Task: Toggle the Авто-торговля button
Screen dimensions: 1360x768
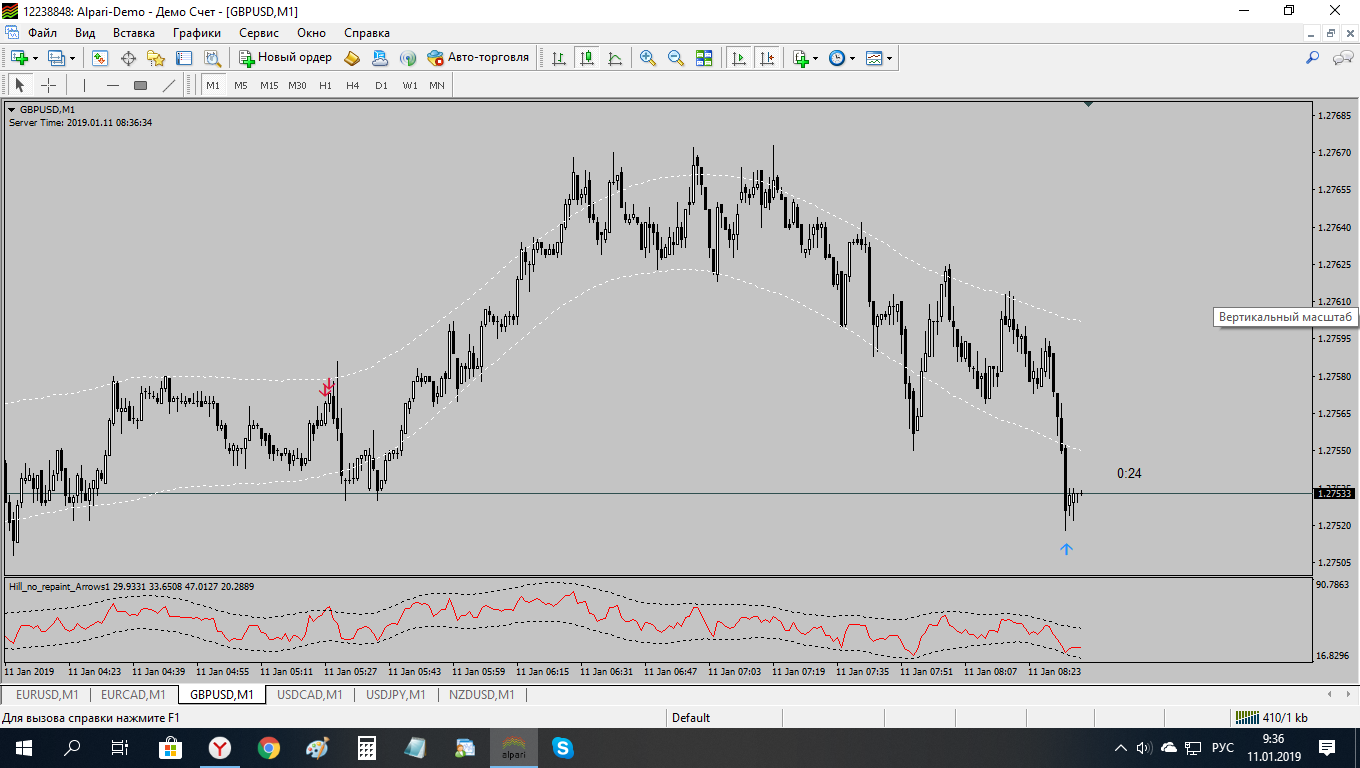Action: [478, 58]
